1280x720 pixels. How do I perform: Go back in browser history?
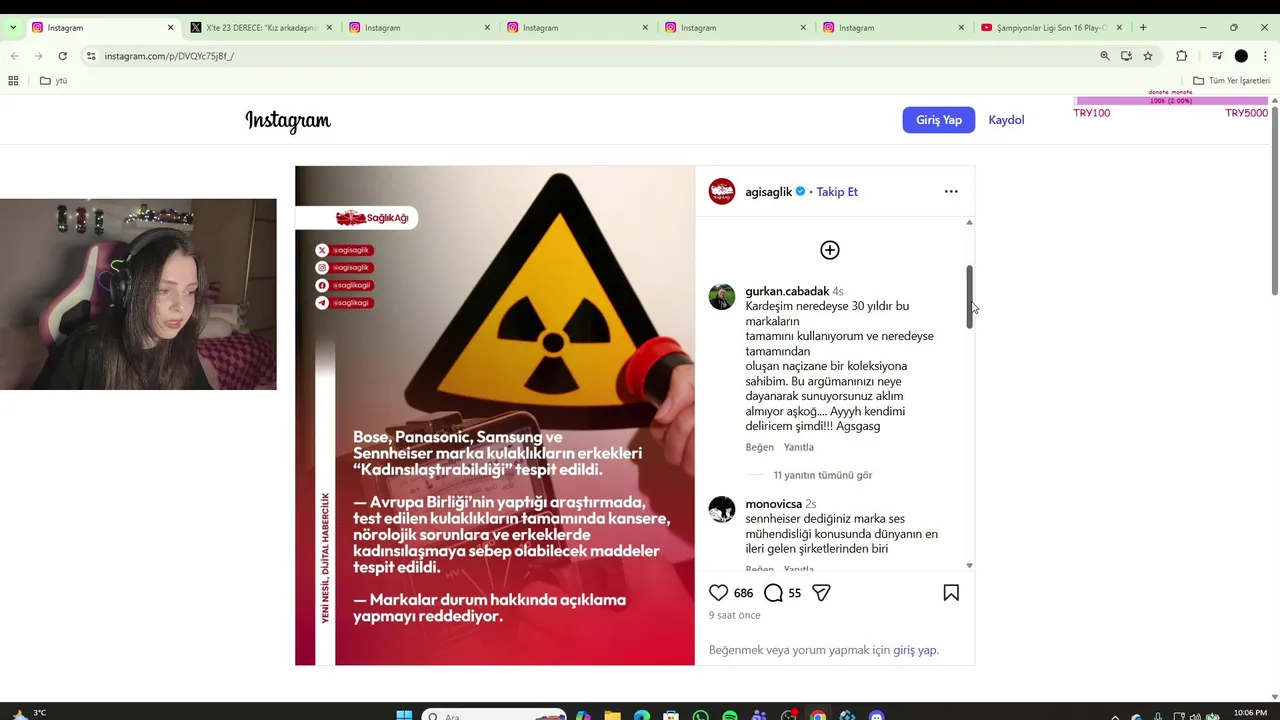15,56
